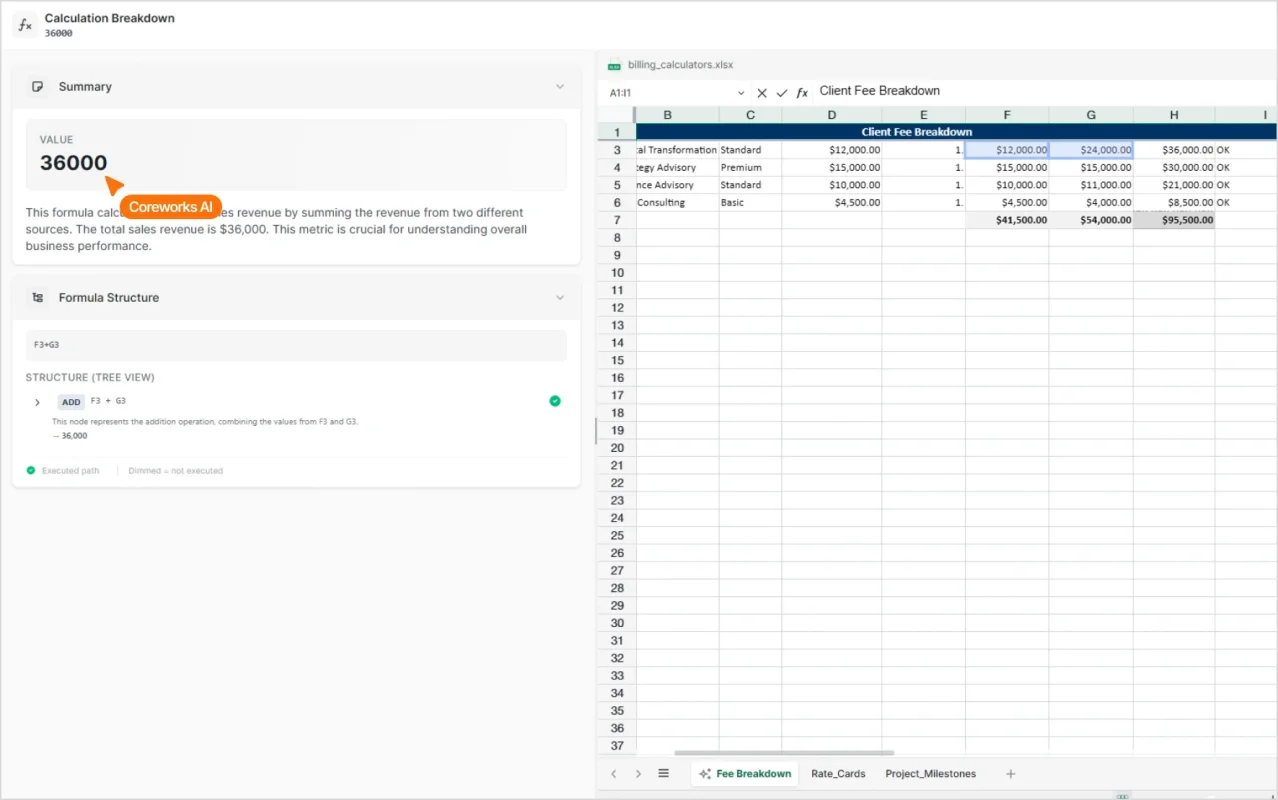The width and height of the screenshot is (1278, 800).
Task: Select the $95,500.00 total cell
Action: click(1174, 220)
